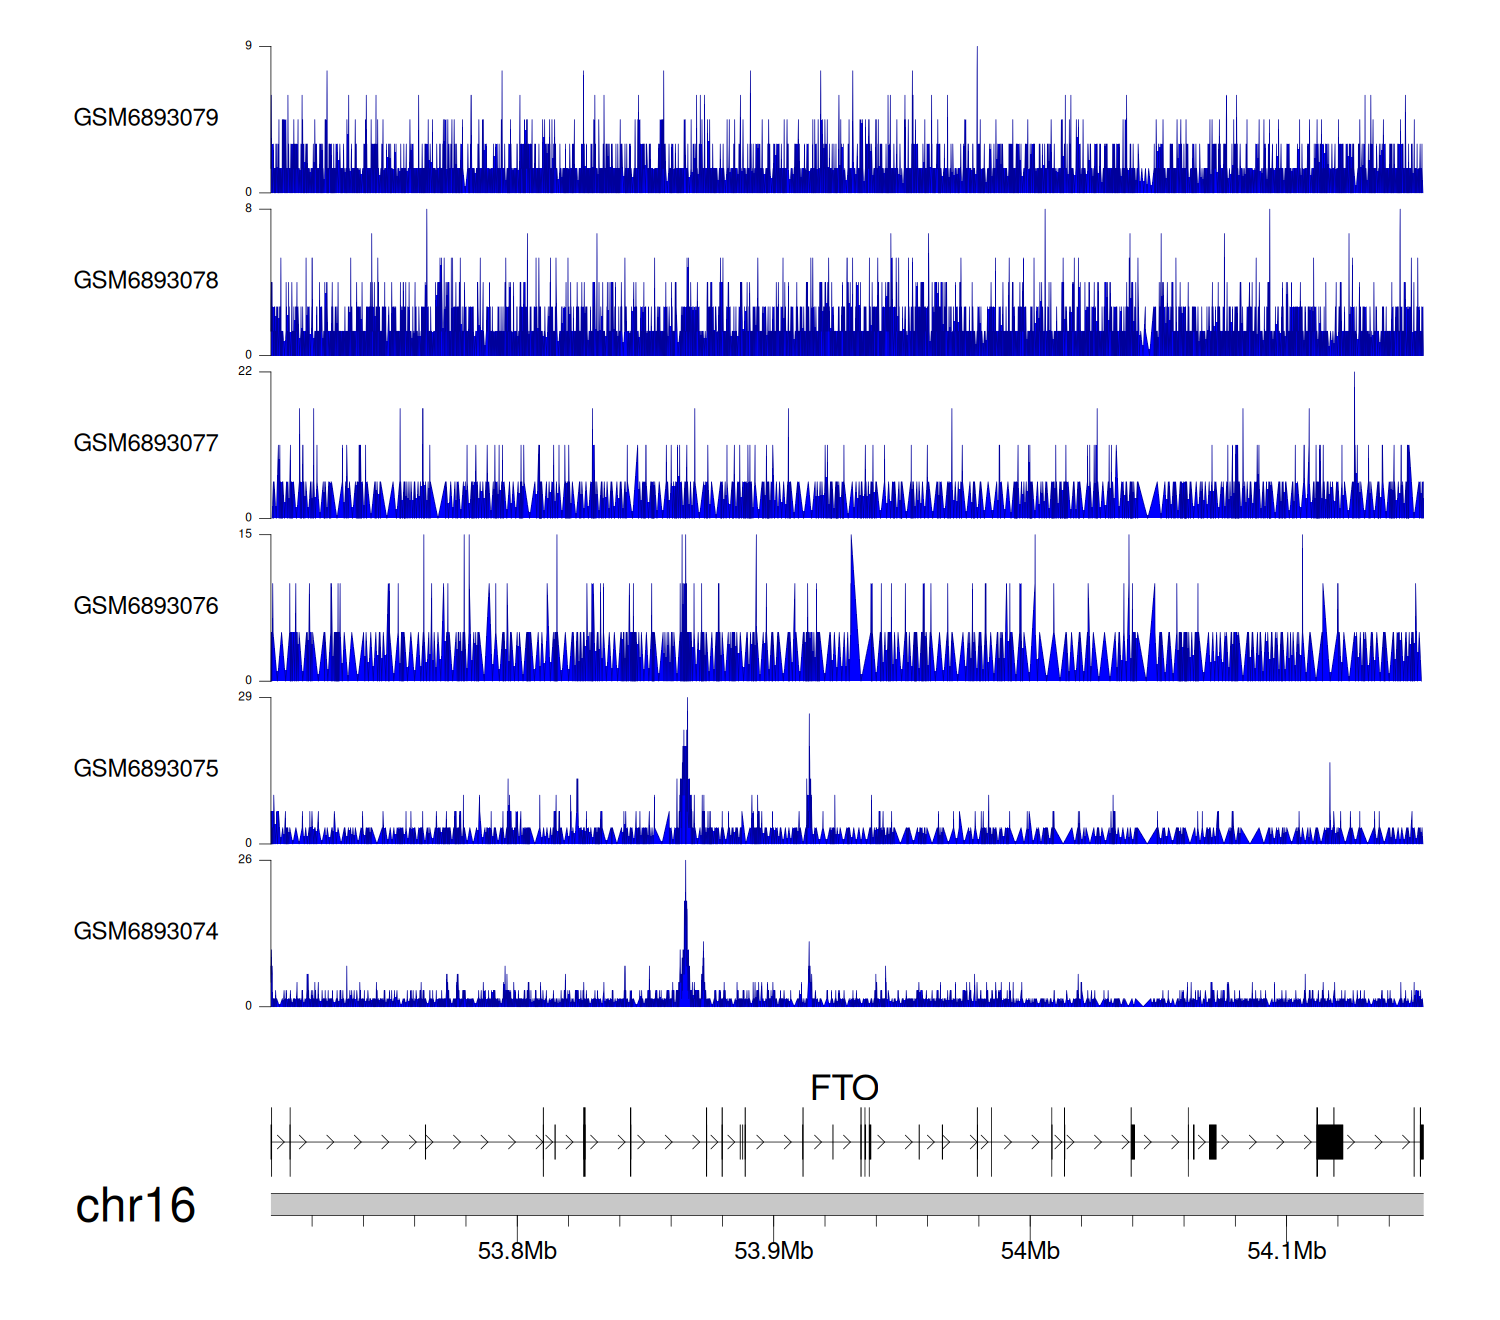This screenshot has height=1320, width=1500.
Task: Click the GSM6893075 track label
Action: coord(146,769)
